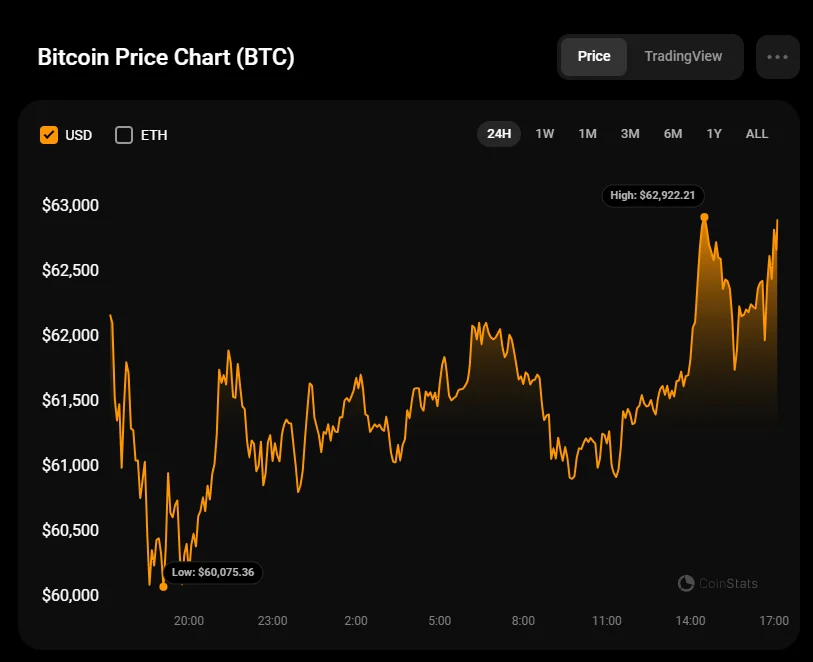This screenshot has height=662, width=813.
Task: Click the $63,000 price axis label
Action: pyautogui.click(x=70, y=205)
